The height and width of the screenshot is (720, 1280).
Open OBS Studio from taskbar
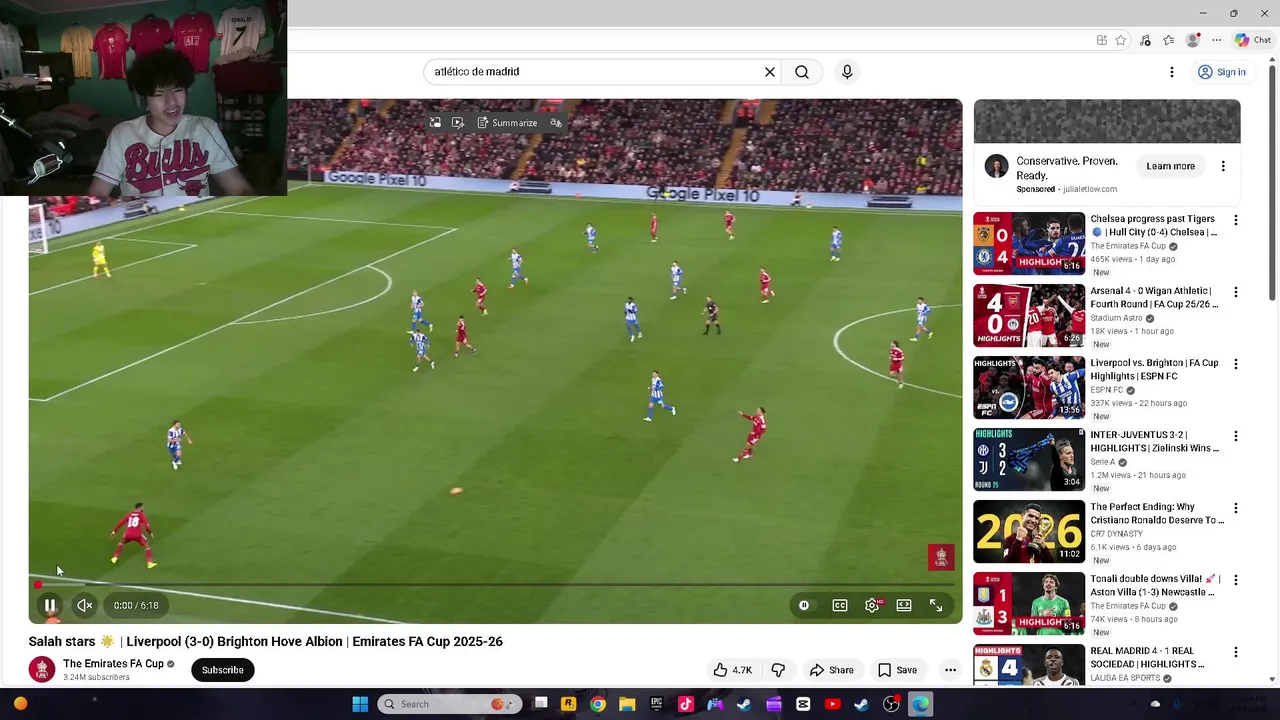pos(891,704)
